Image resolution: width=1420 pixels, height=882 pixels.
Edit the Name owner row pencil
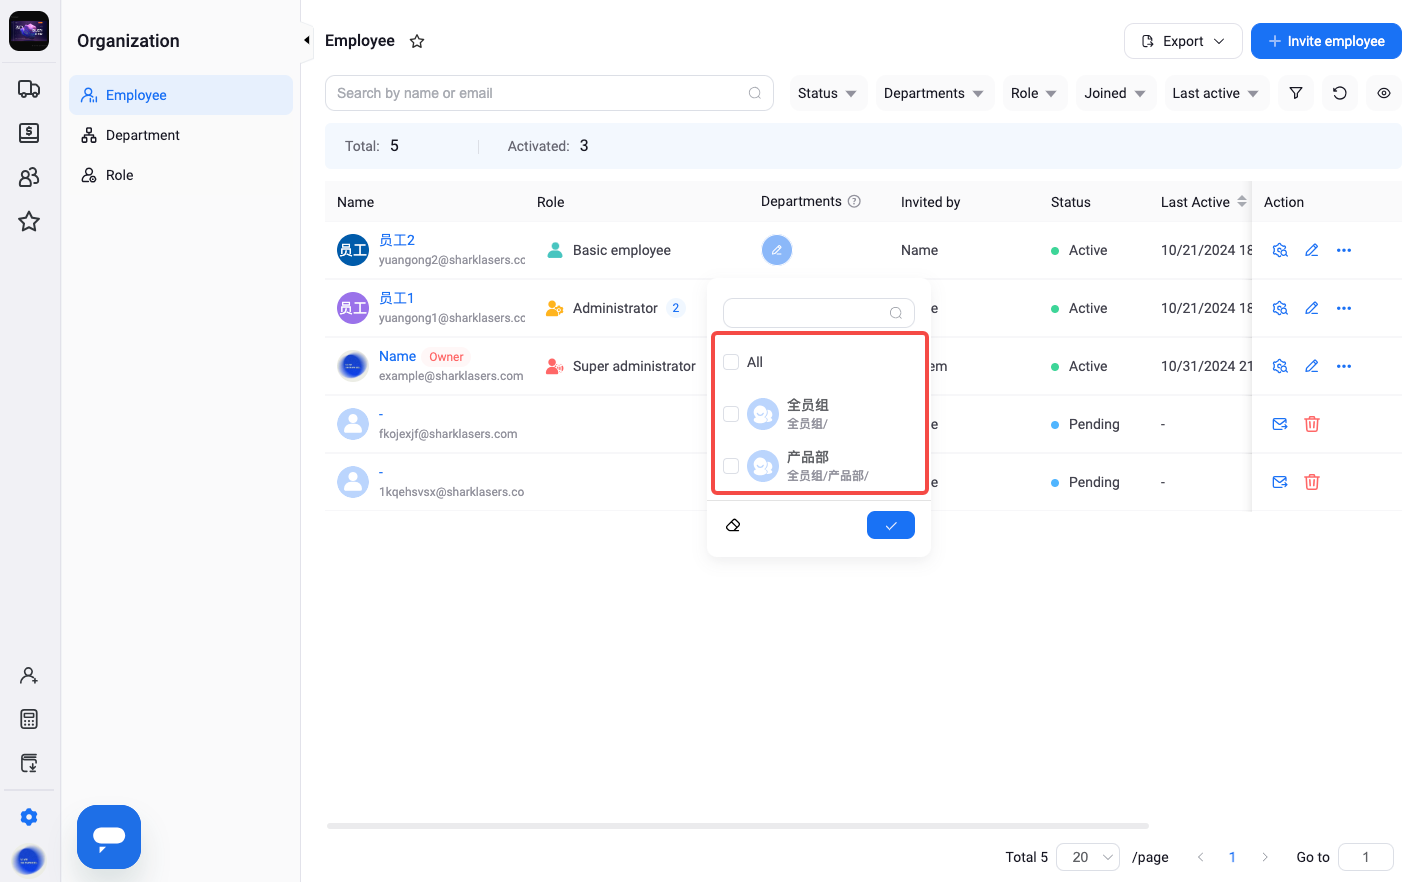pos(1312,366)
